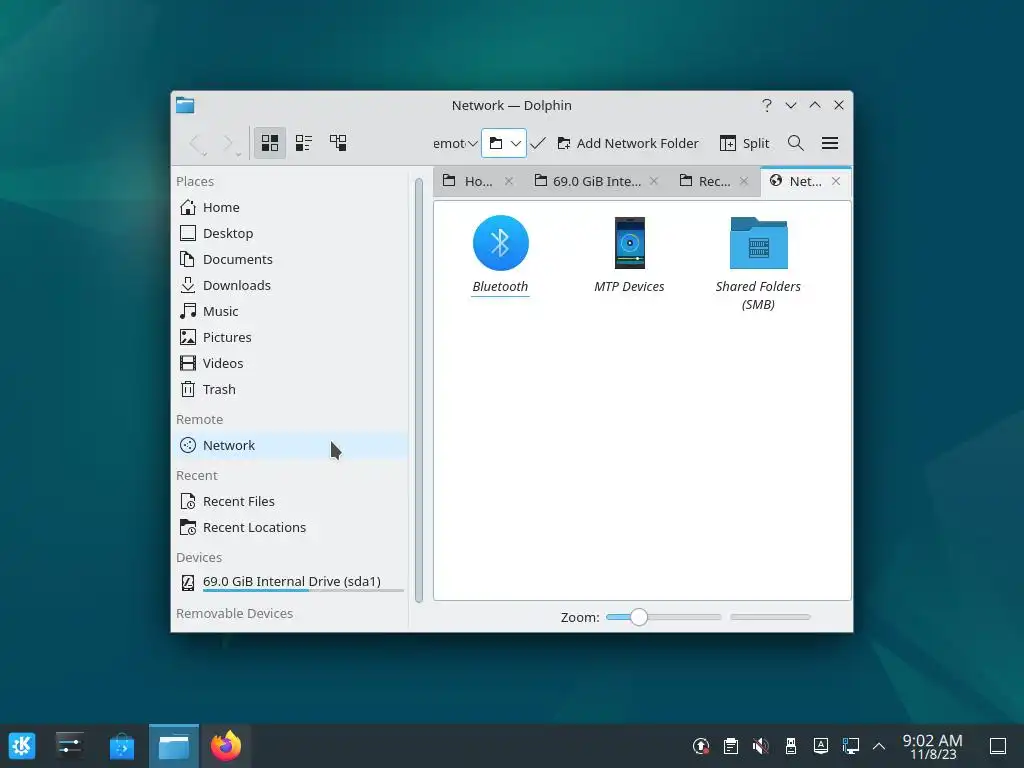Open Desktop in Places panel
The image size is (1024, 768).
[291, 233]
